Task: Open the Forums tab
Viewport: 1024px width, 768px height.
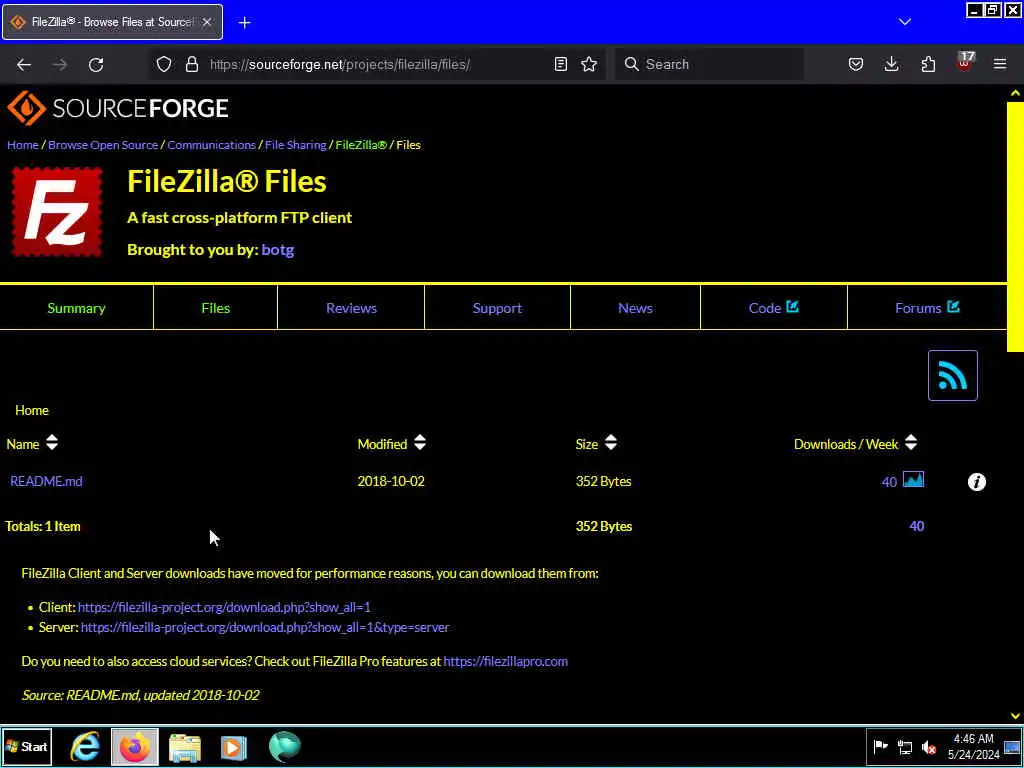Action: point(927,308)
